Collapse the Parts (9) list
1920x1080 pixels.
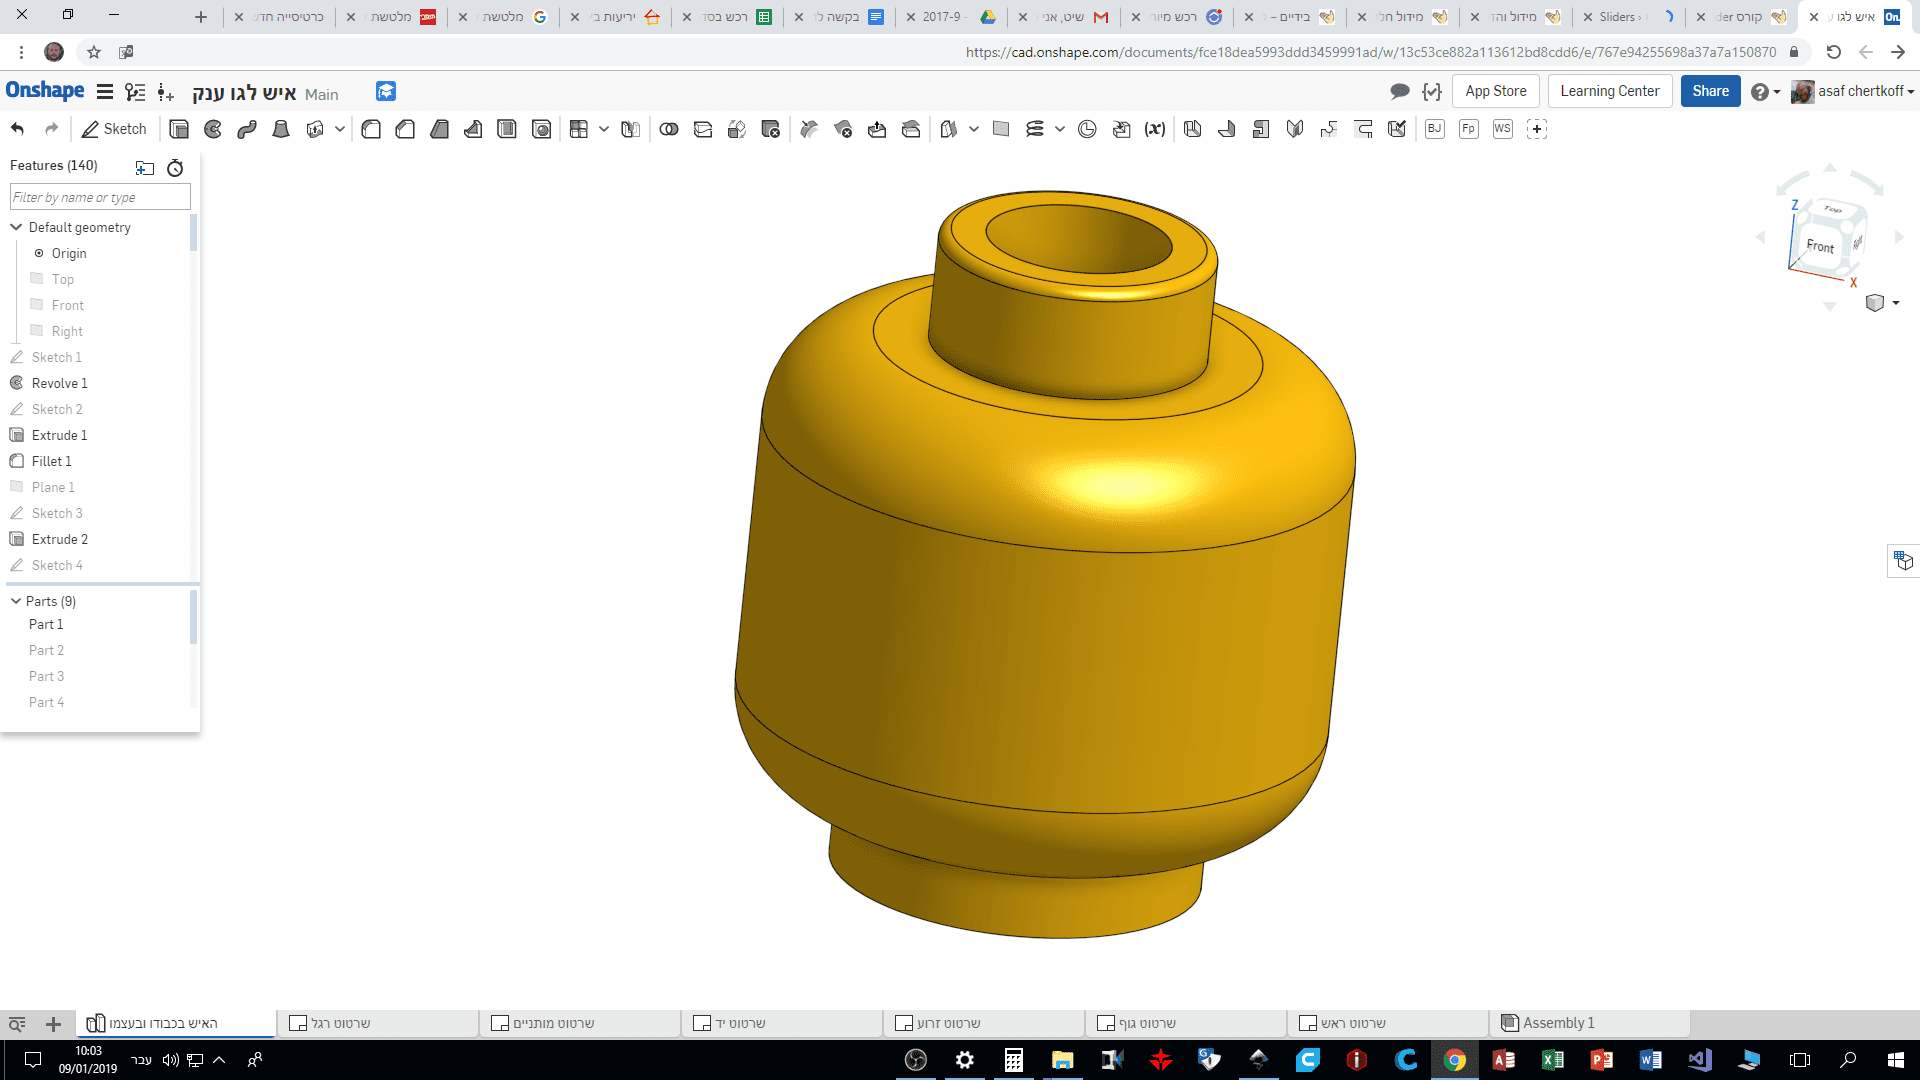(x=16, y=601)
